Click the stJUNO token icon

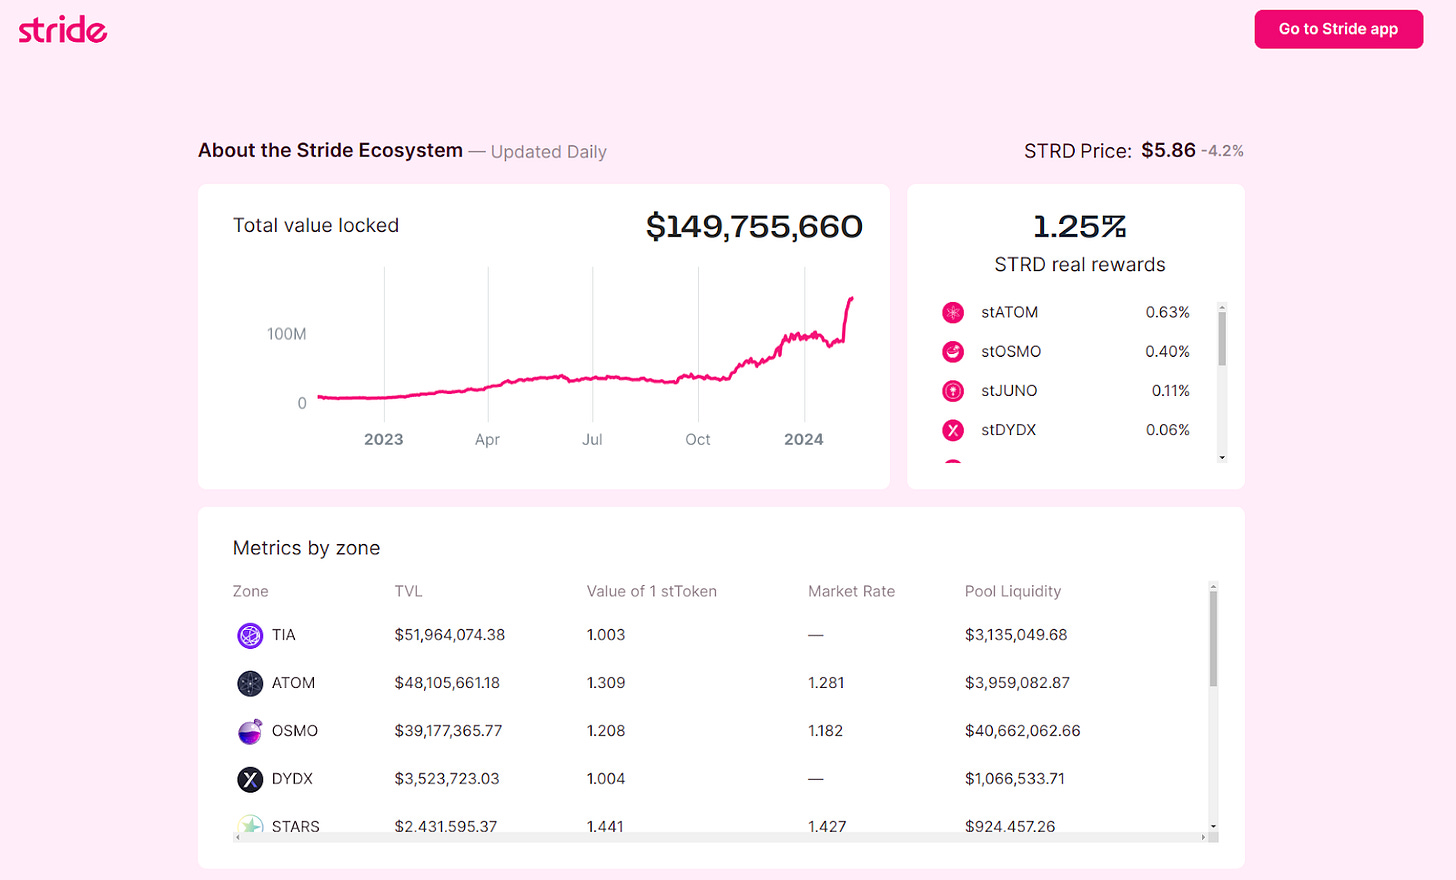[953, 391]
